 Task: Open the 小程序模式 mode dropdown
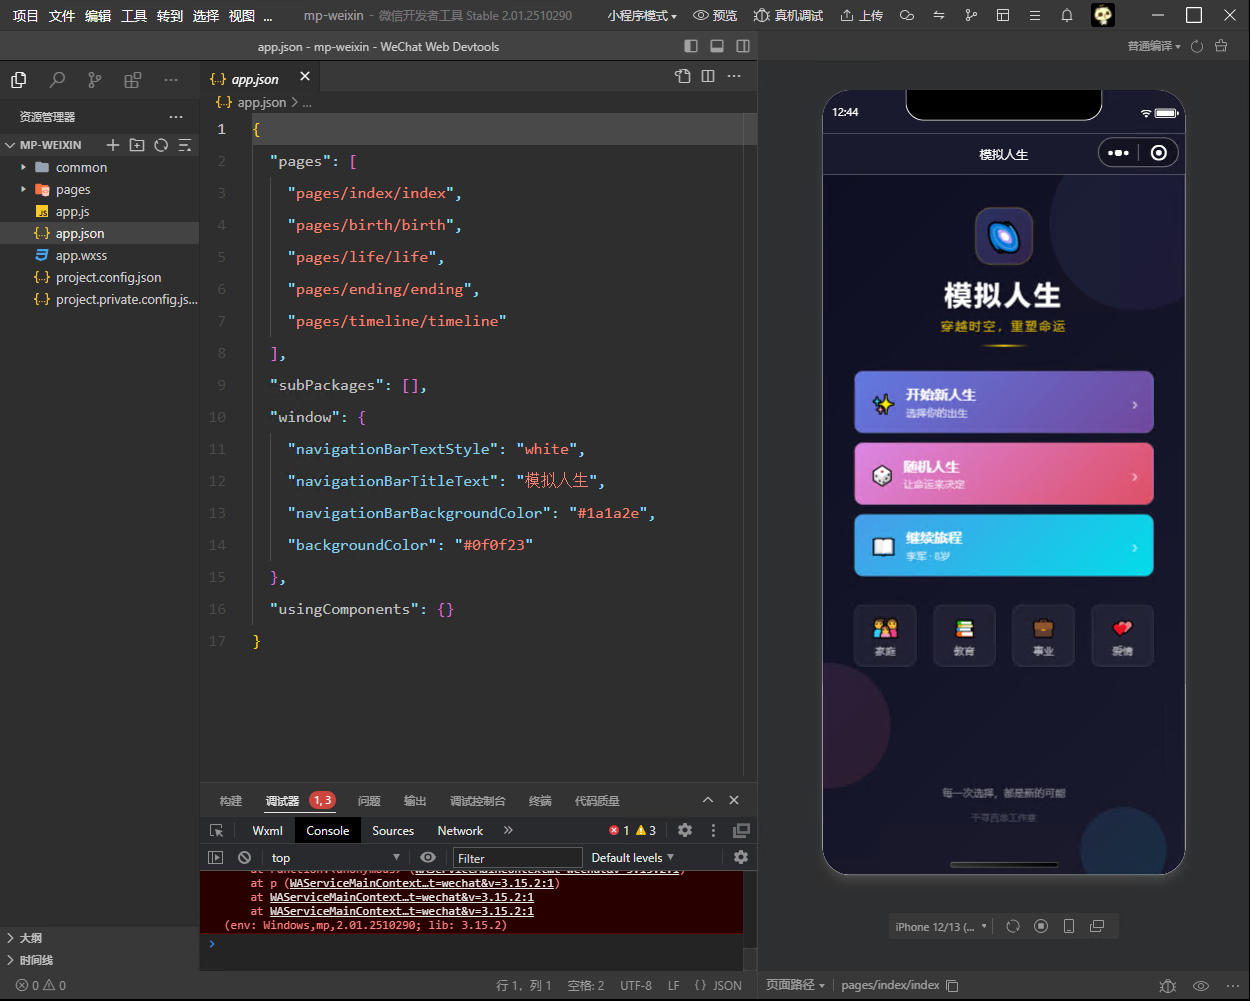[642, 16]
